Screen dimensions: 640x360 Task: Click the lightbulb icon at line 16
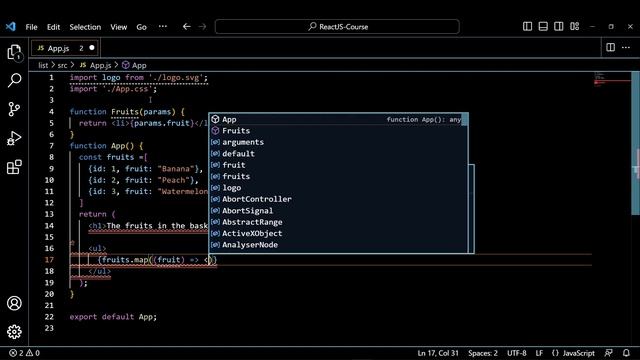(72, 243)
